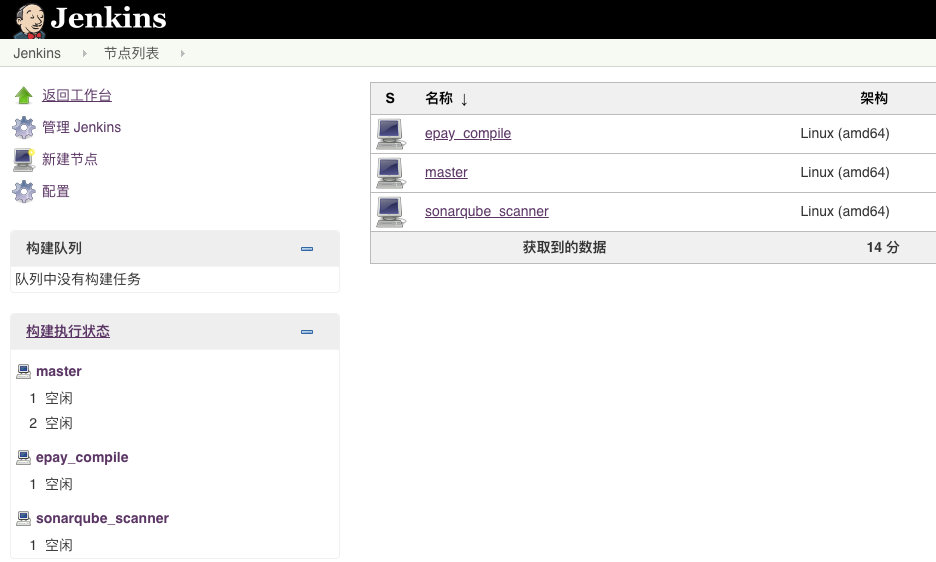Open the master node link in table

click(446, 173)
